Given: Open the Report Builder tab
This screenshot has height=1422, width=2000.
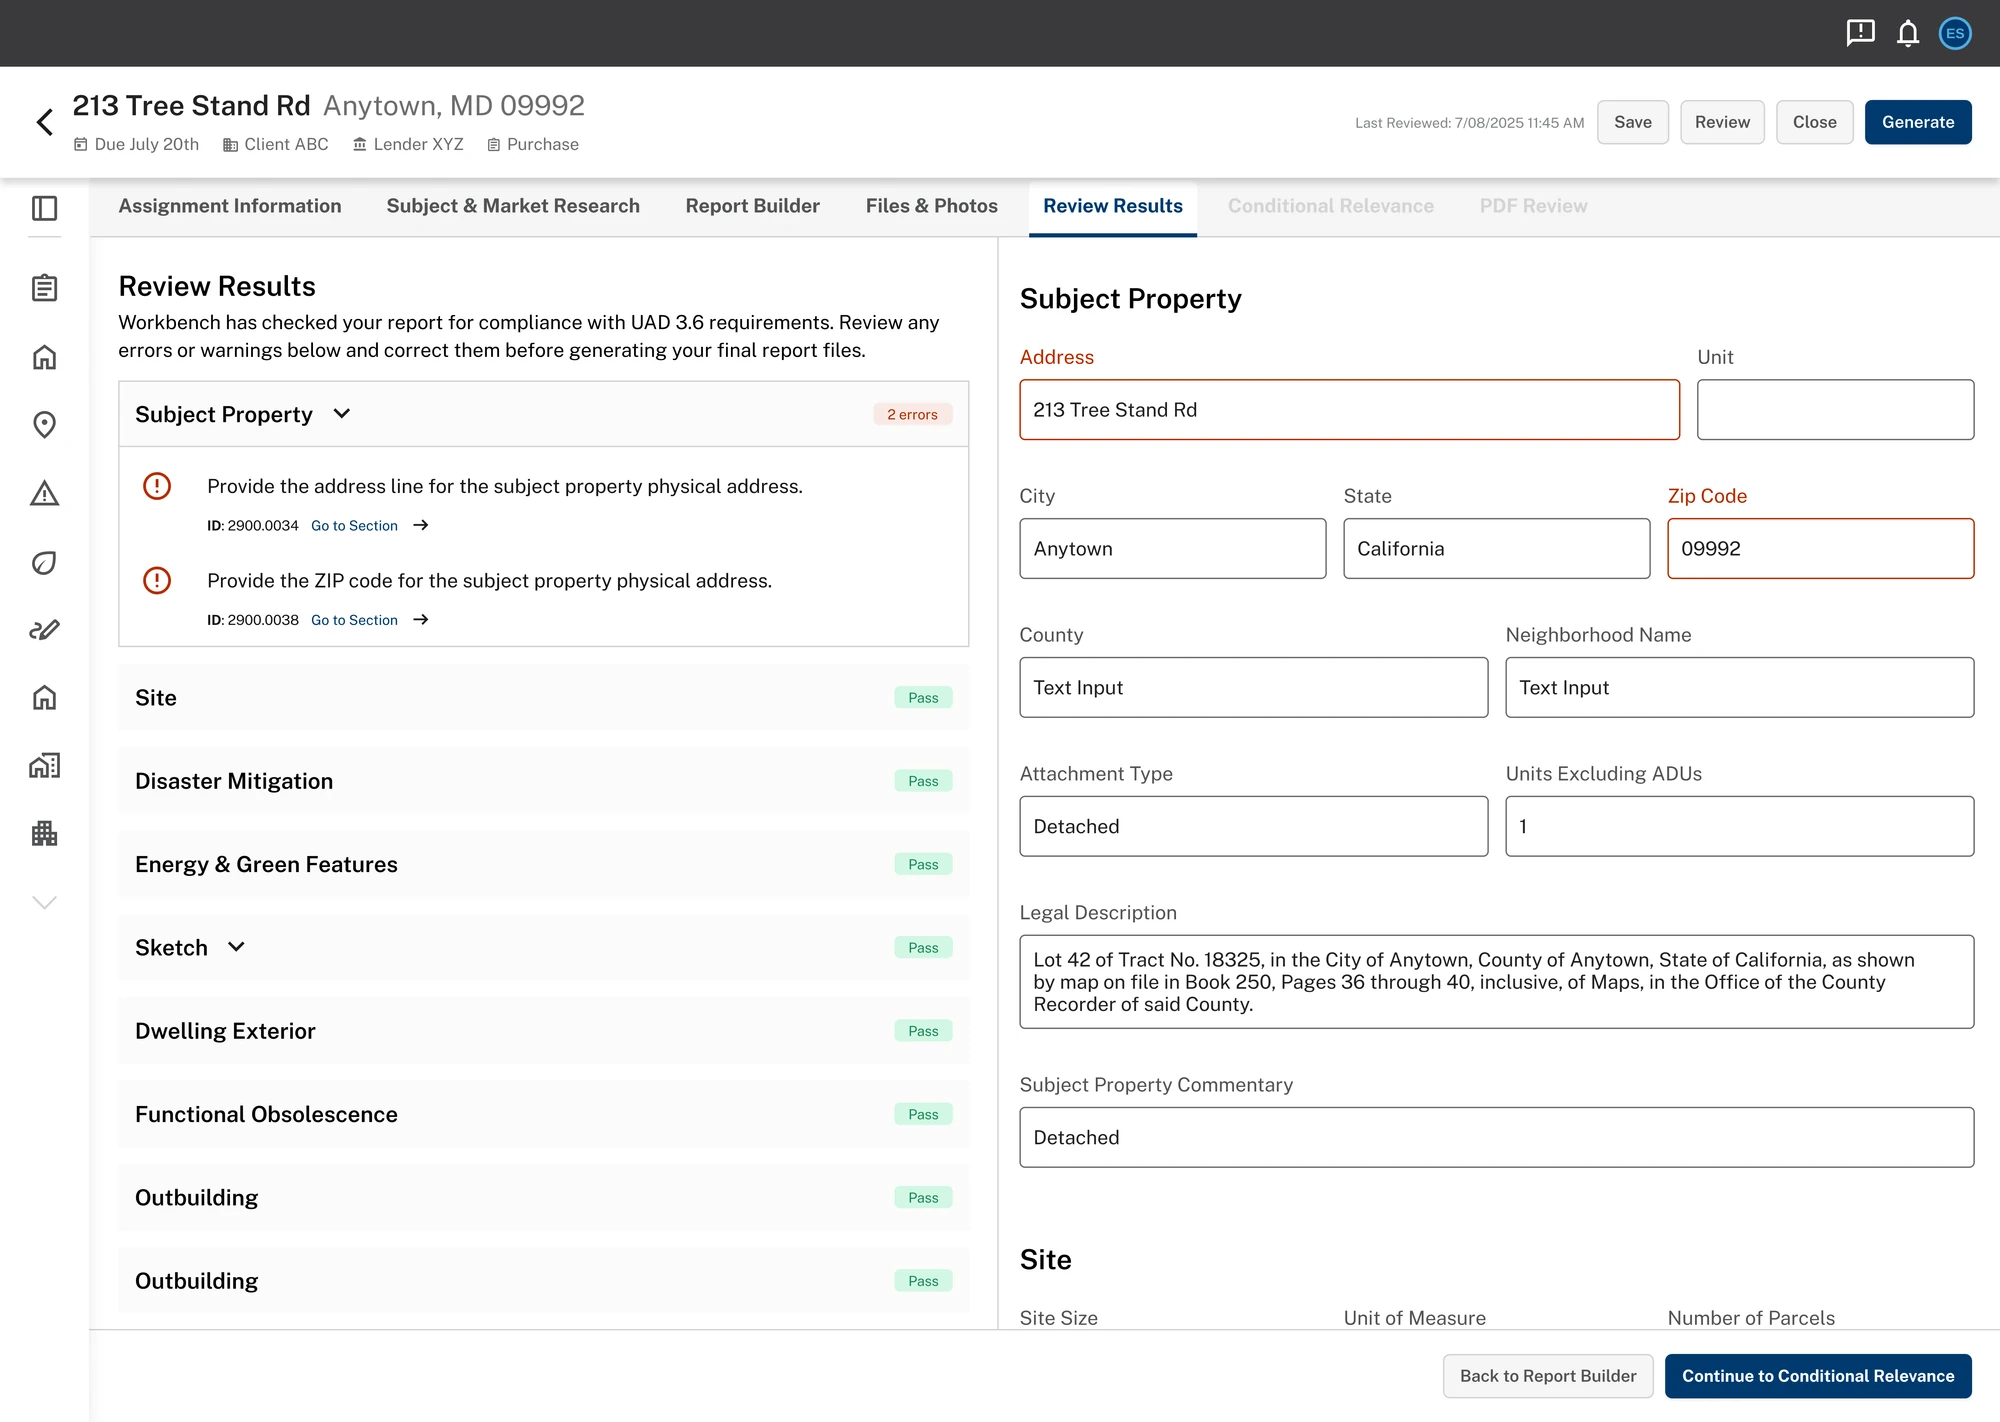Looking at the screenshot, I should coord(752,206).
